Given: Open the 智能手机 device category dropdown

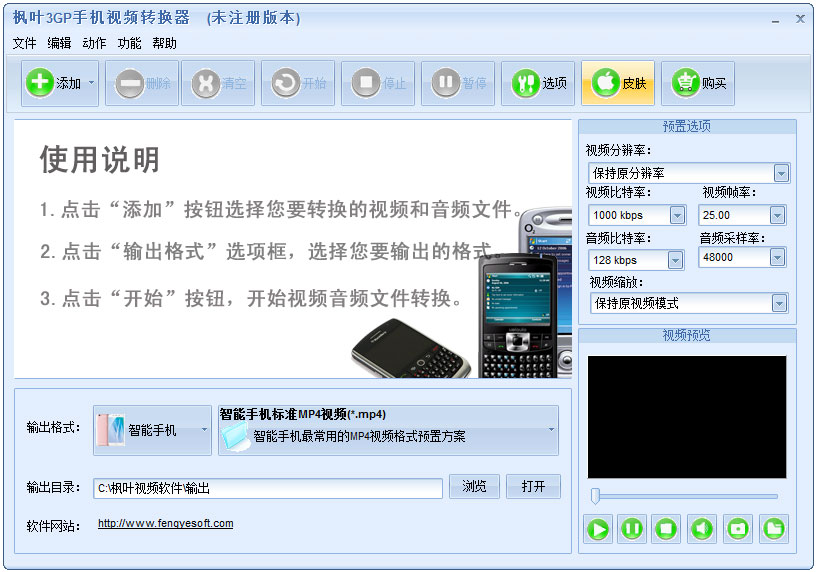Looking at the screenshot, I should (152, 430).
